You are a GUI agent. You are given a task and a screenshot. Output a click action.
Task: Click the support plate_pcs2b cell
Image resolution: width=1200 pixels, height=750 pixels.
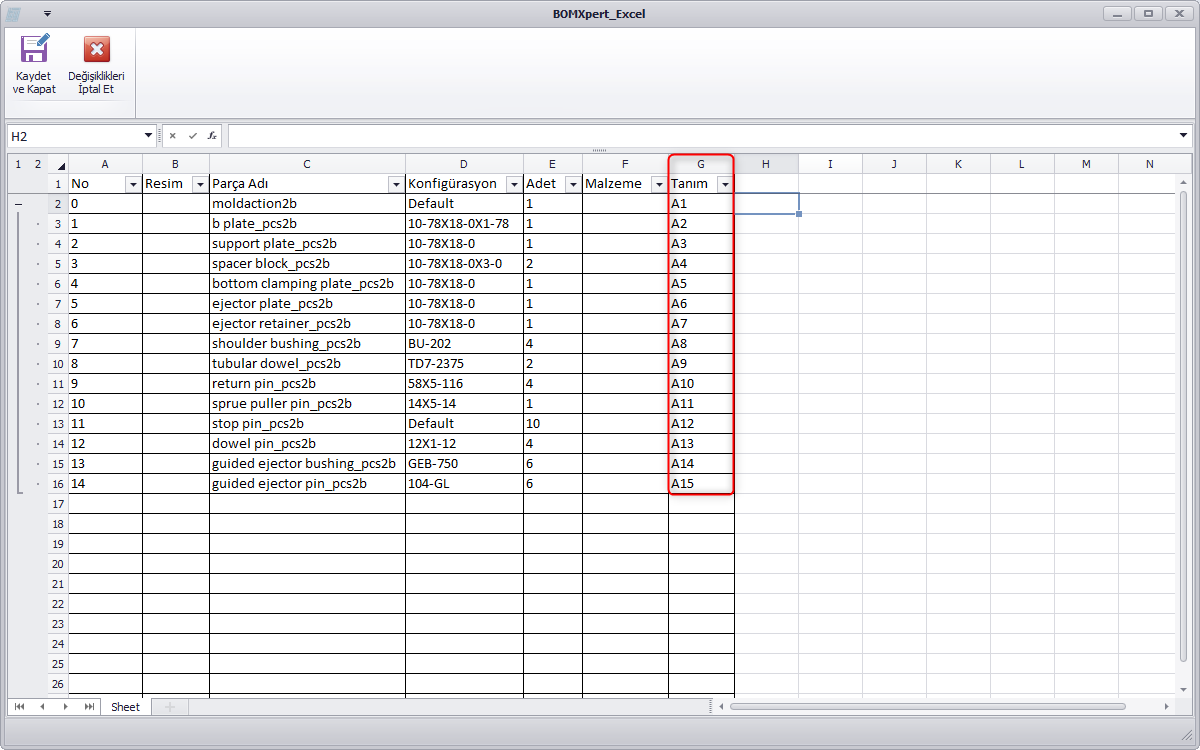coord(308,244)
